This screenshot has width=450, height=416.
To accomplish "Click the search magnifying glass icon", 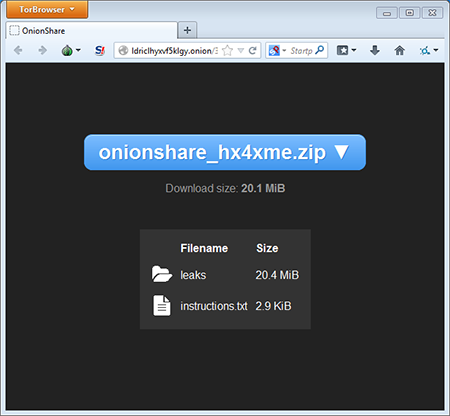I will 320,50.
